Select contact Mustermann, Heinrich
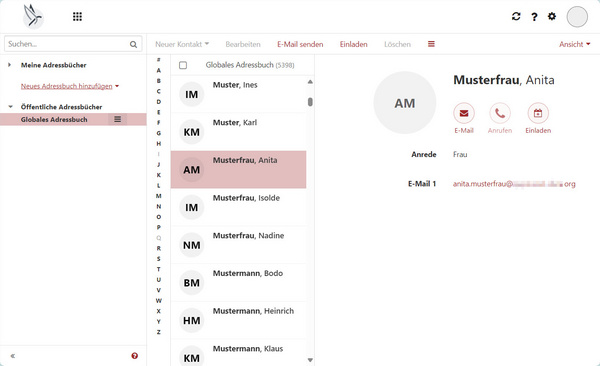Viewport: 600px width, 366px height. pos(238,320)
